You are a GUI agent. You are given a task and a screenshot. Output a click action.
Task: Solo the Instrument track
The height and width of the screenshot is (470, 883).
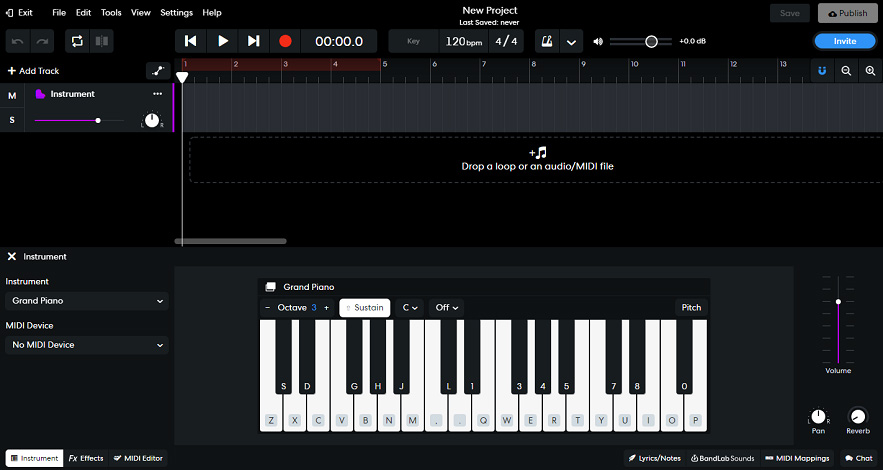[x=12, y=120]
